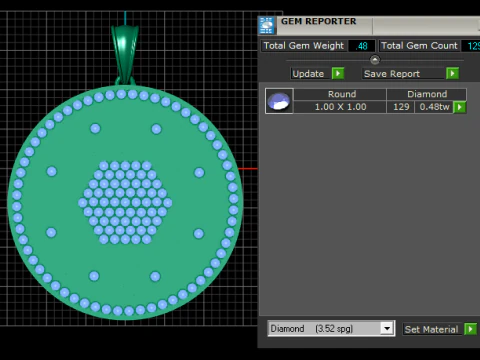Collapse the panel with the round arrow handle

tap(375, 60)
